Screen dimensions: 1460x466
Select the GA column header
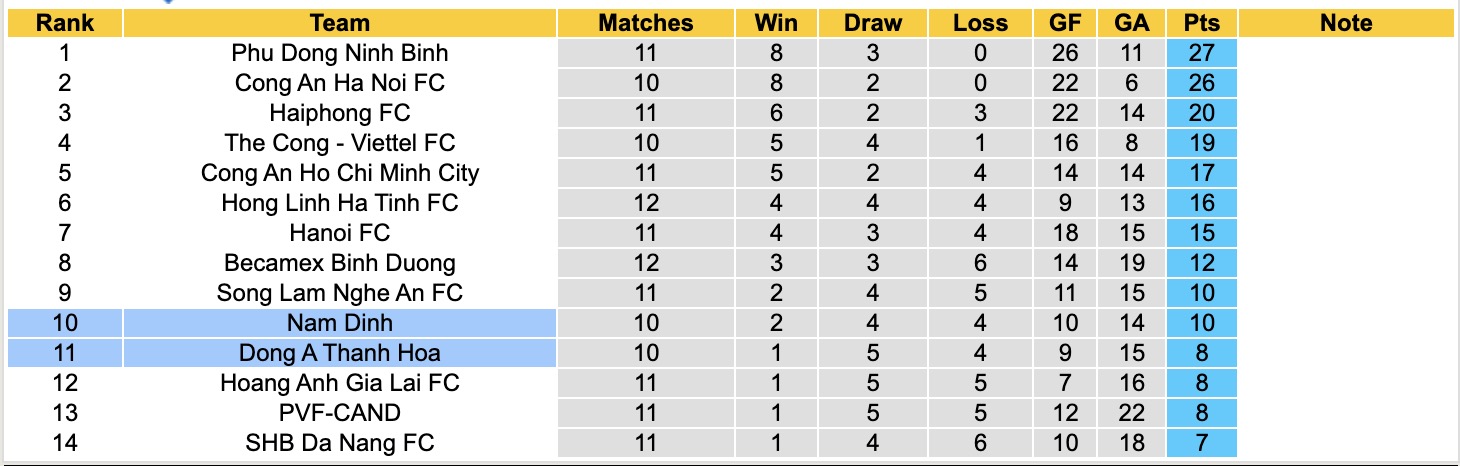tap(1129, 23)
